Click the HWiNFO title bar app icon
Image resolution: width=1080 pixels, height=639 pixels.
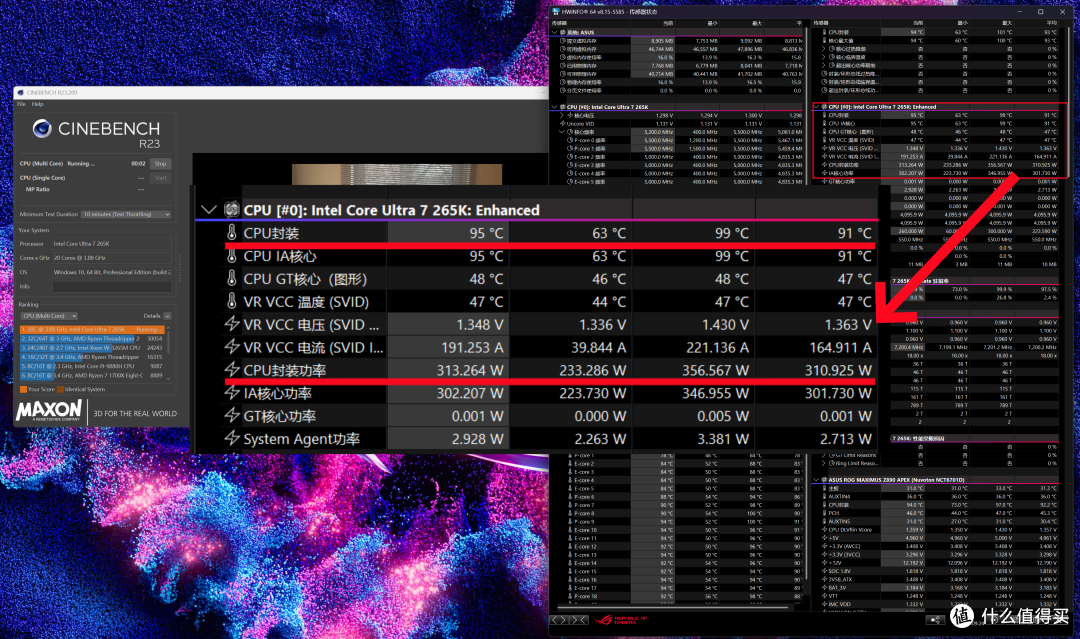tap(556, 12)
